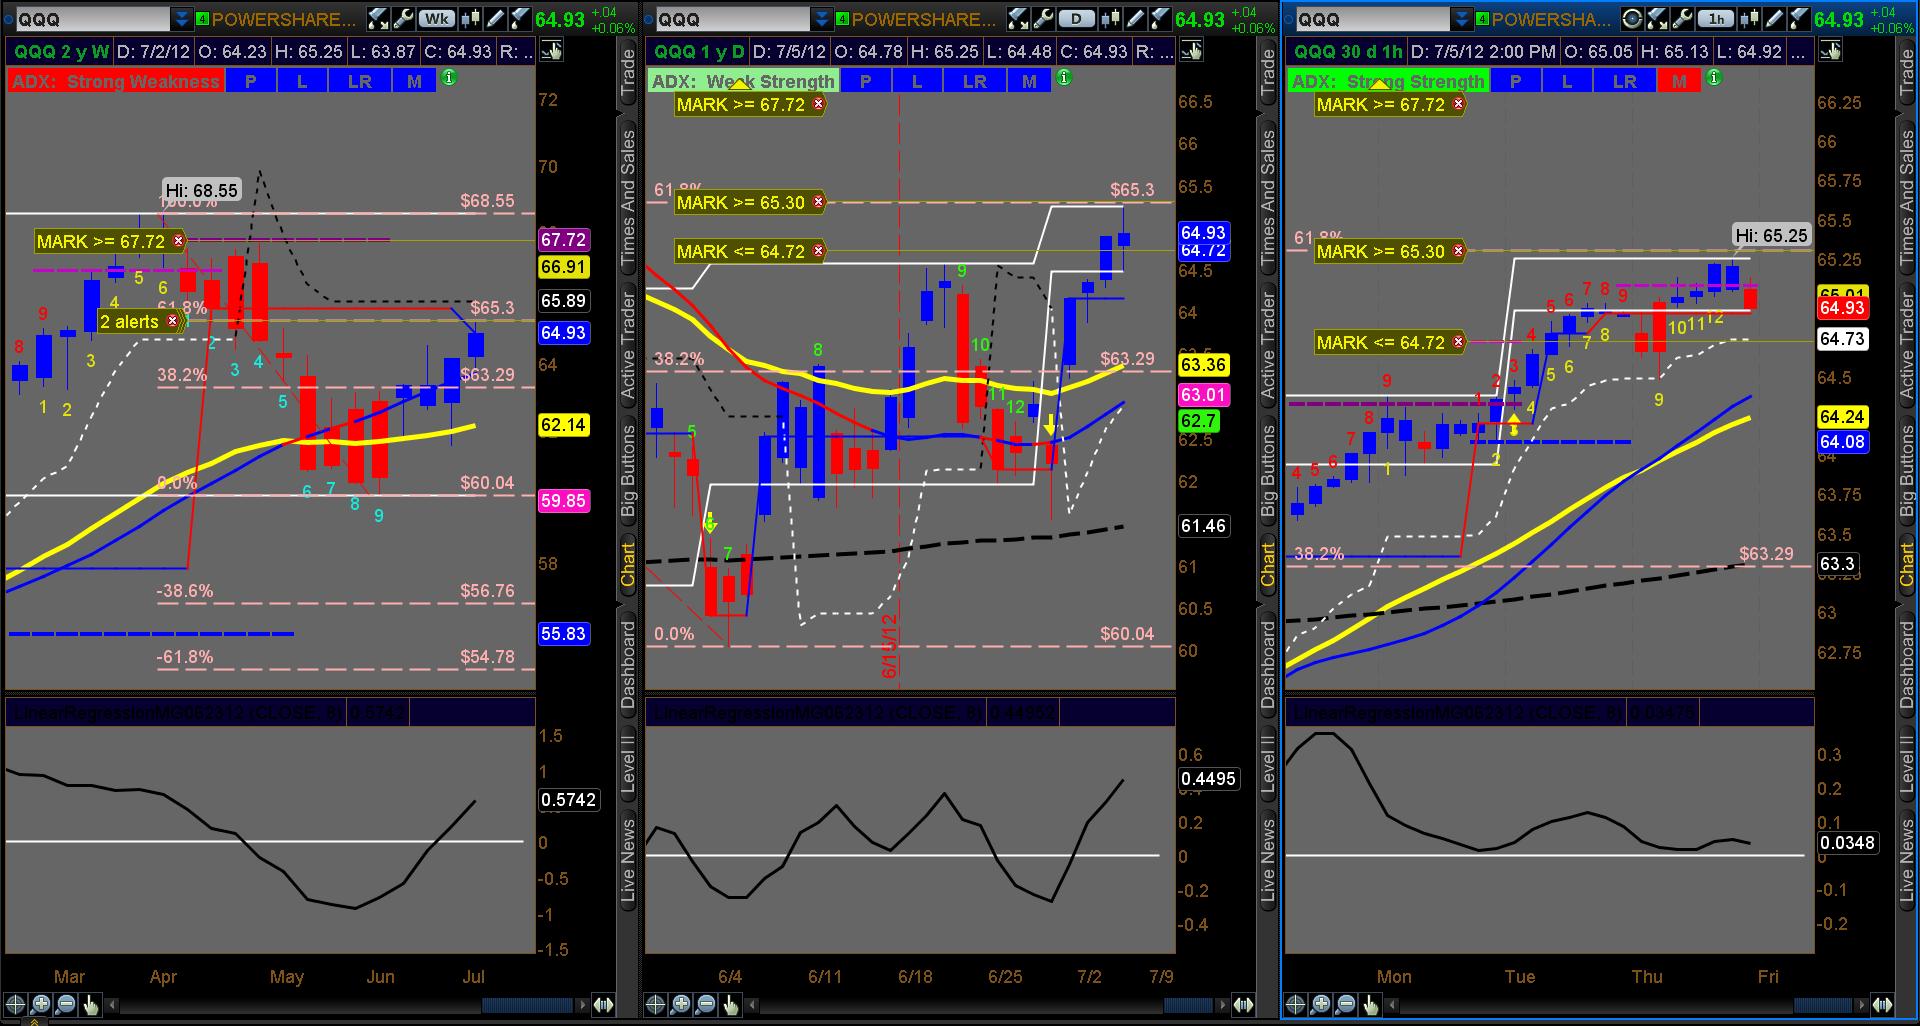Toggle M label button in weekly chart
Viewport: 1920px width, 1026px height.
[414, 81]
